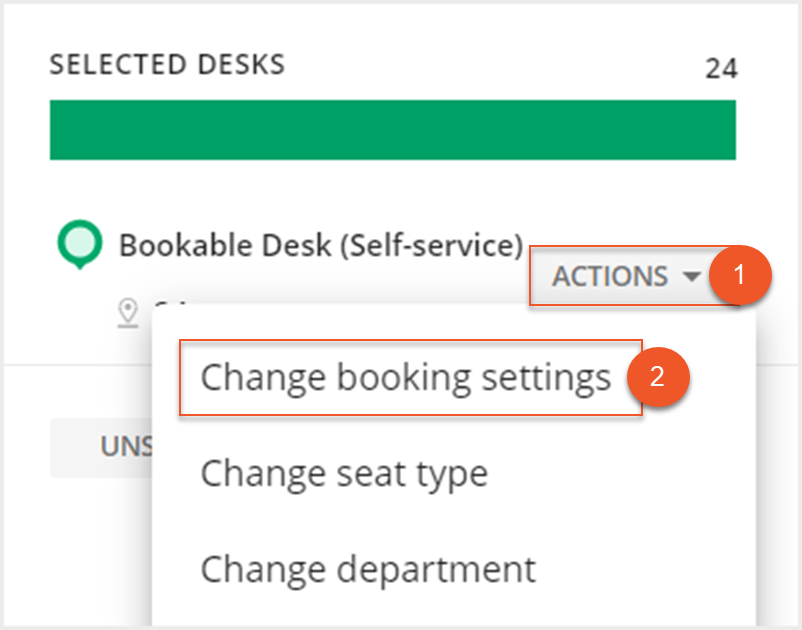Click the green selection progress bar
Screen dimensions: 802x630
[x=393, y=129]
